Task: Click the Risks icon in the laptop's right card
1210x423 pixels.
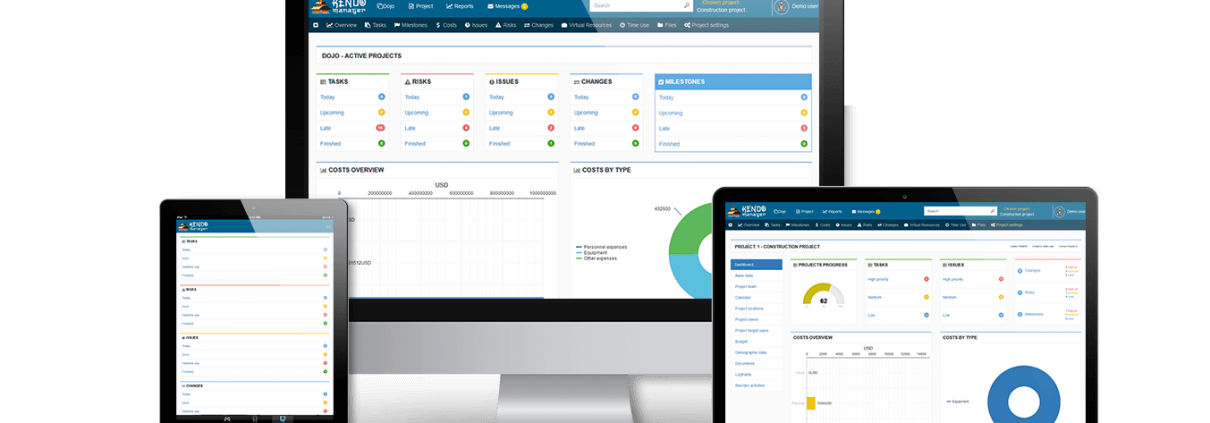Action: [x=1020, y=292]
